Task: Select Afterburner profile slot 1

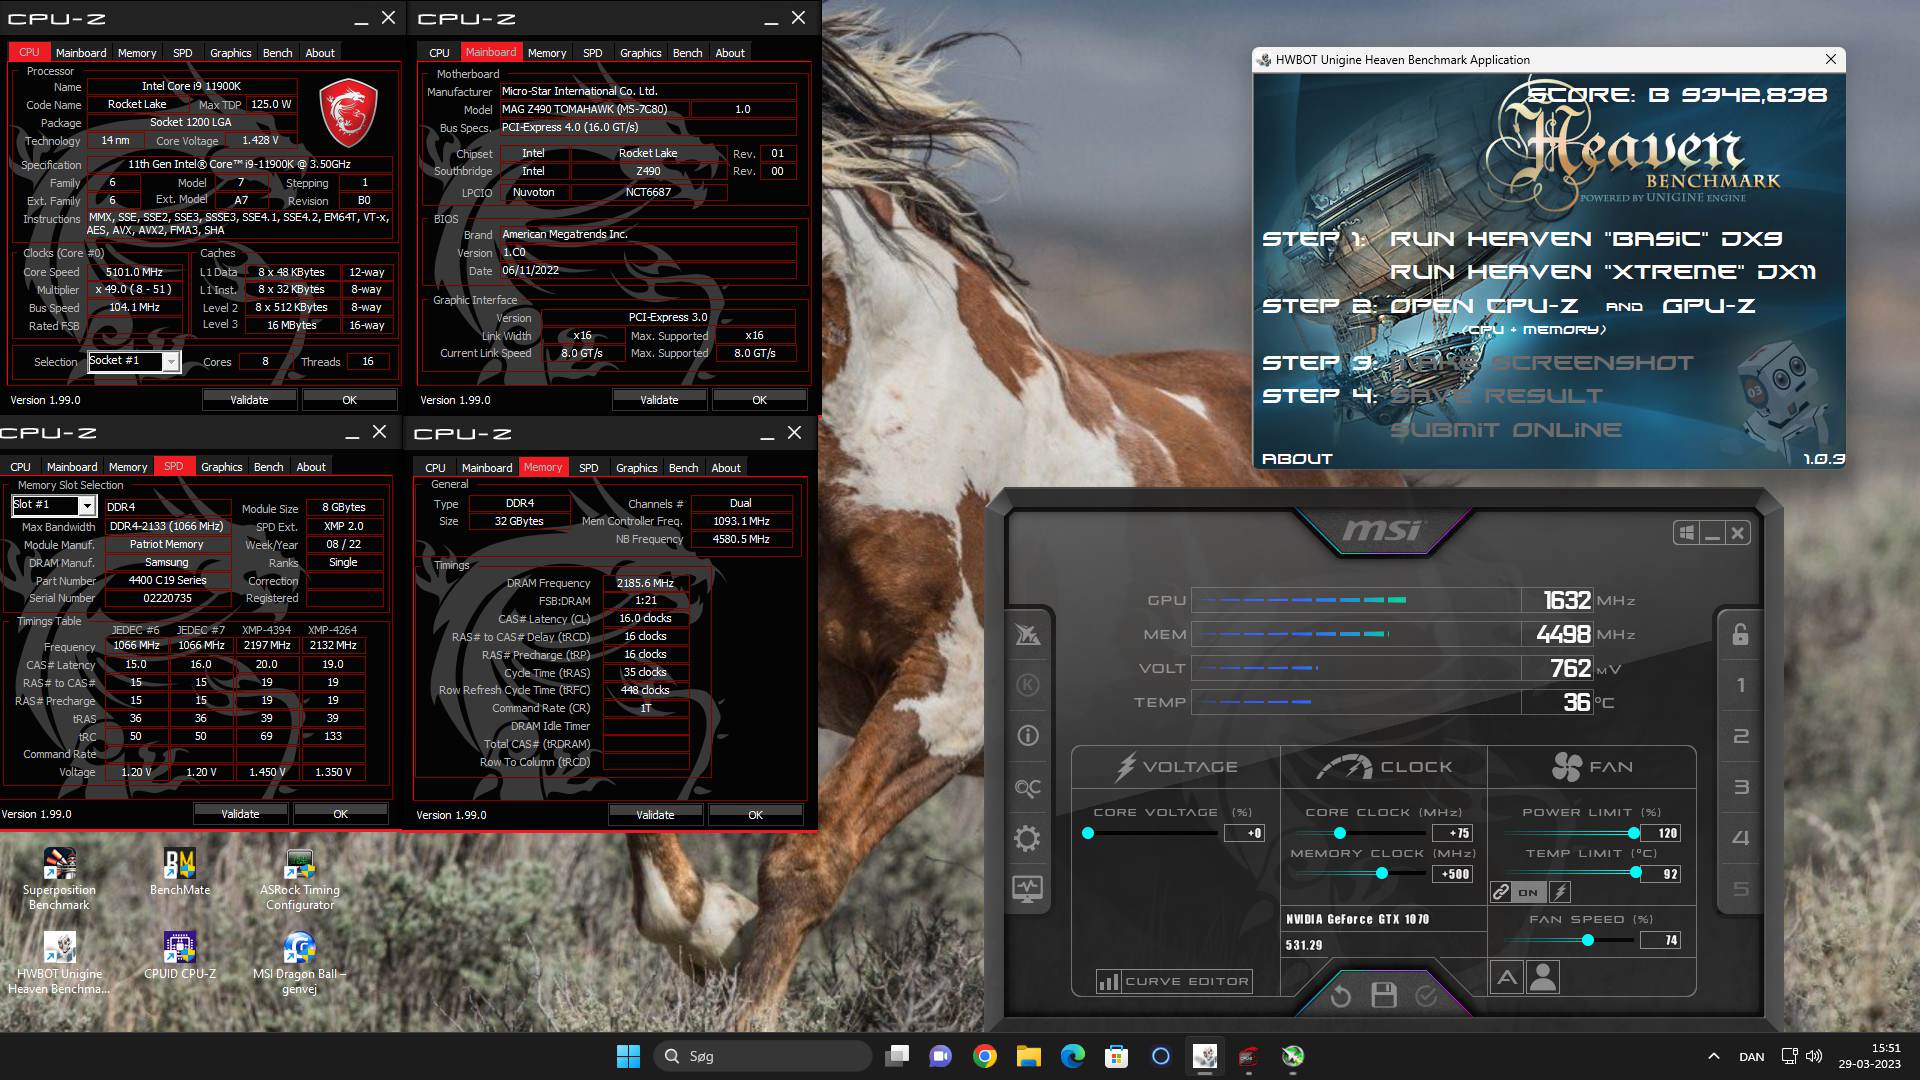Action: click(1740, 685)
